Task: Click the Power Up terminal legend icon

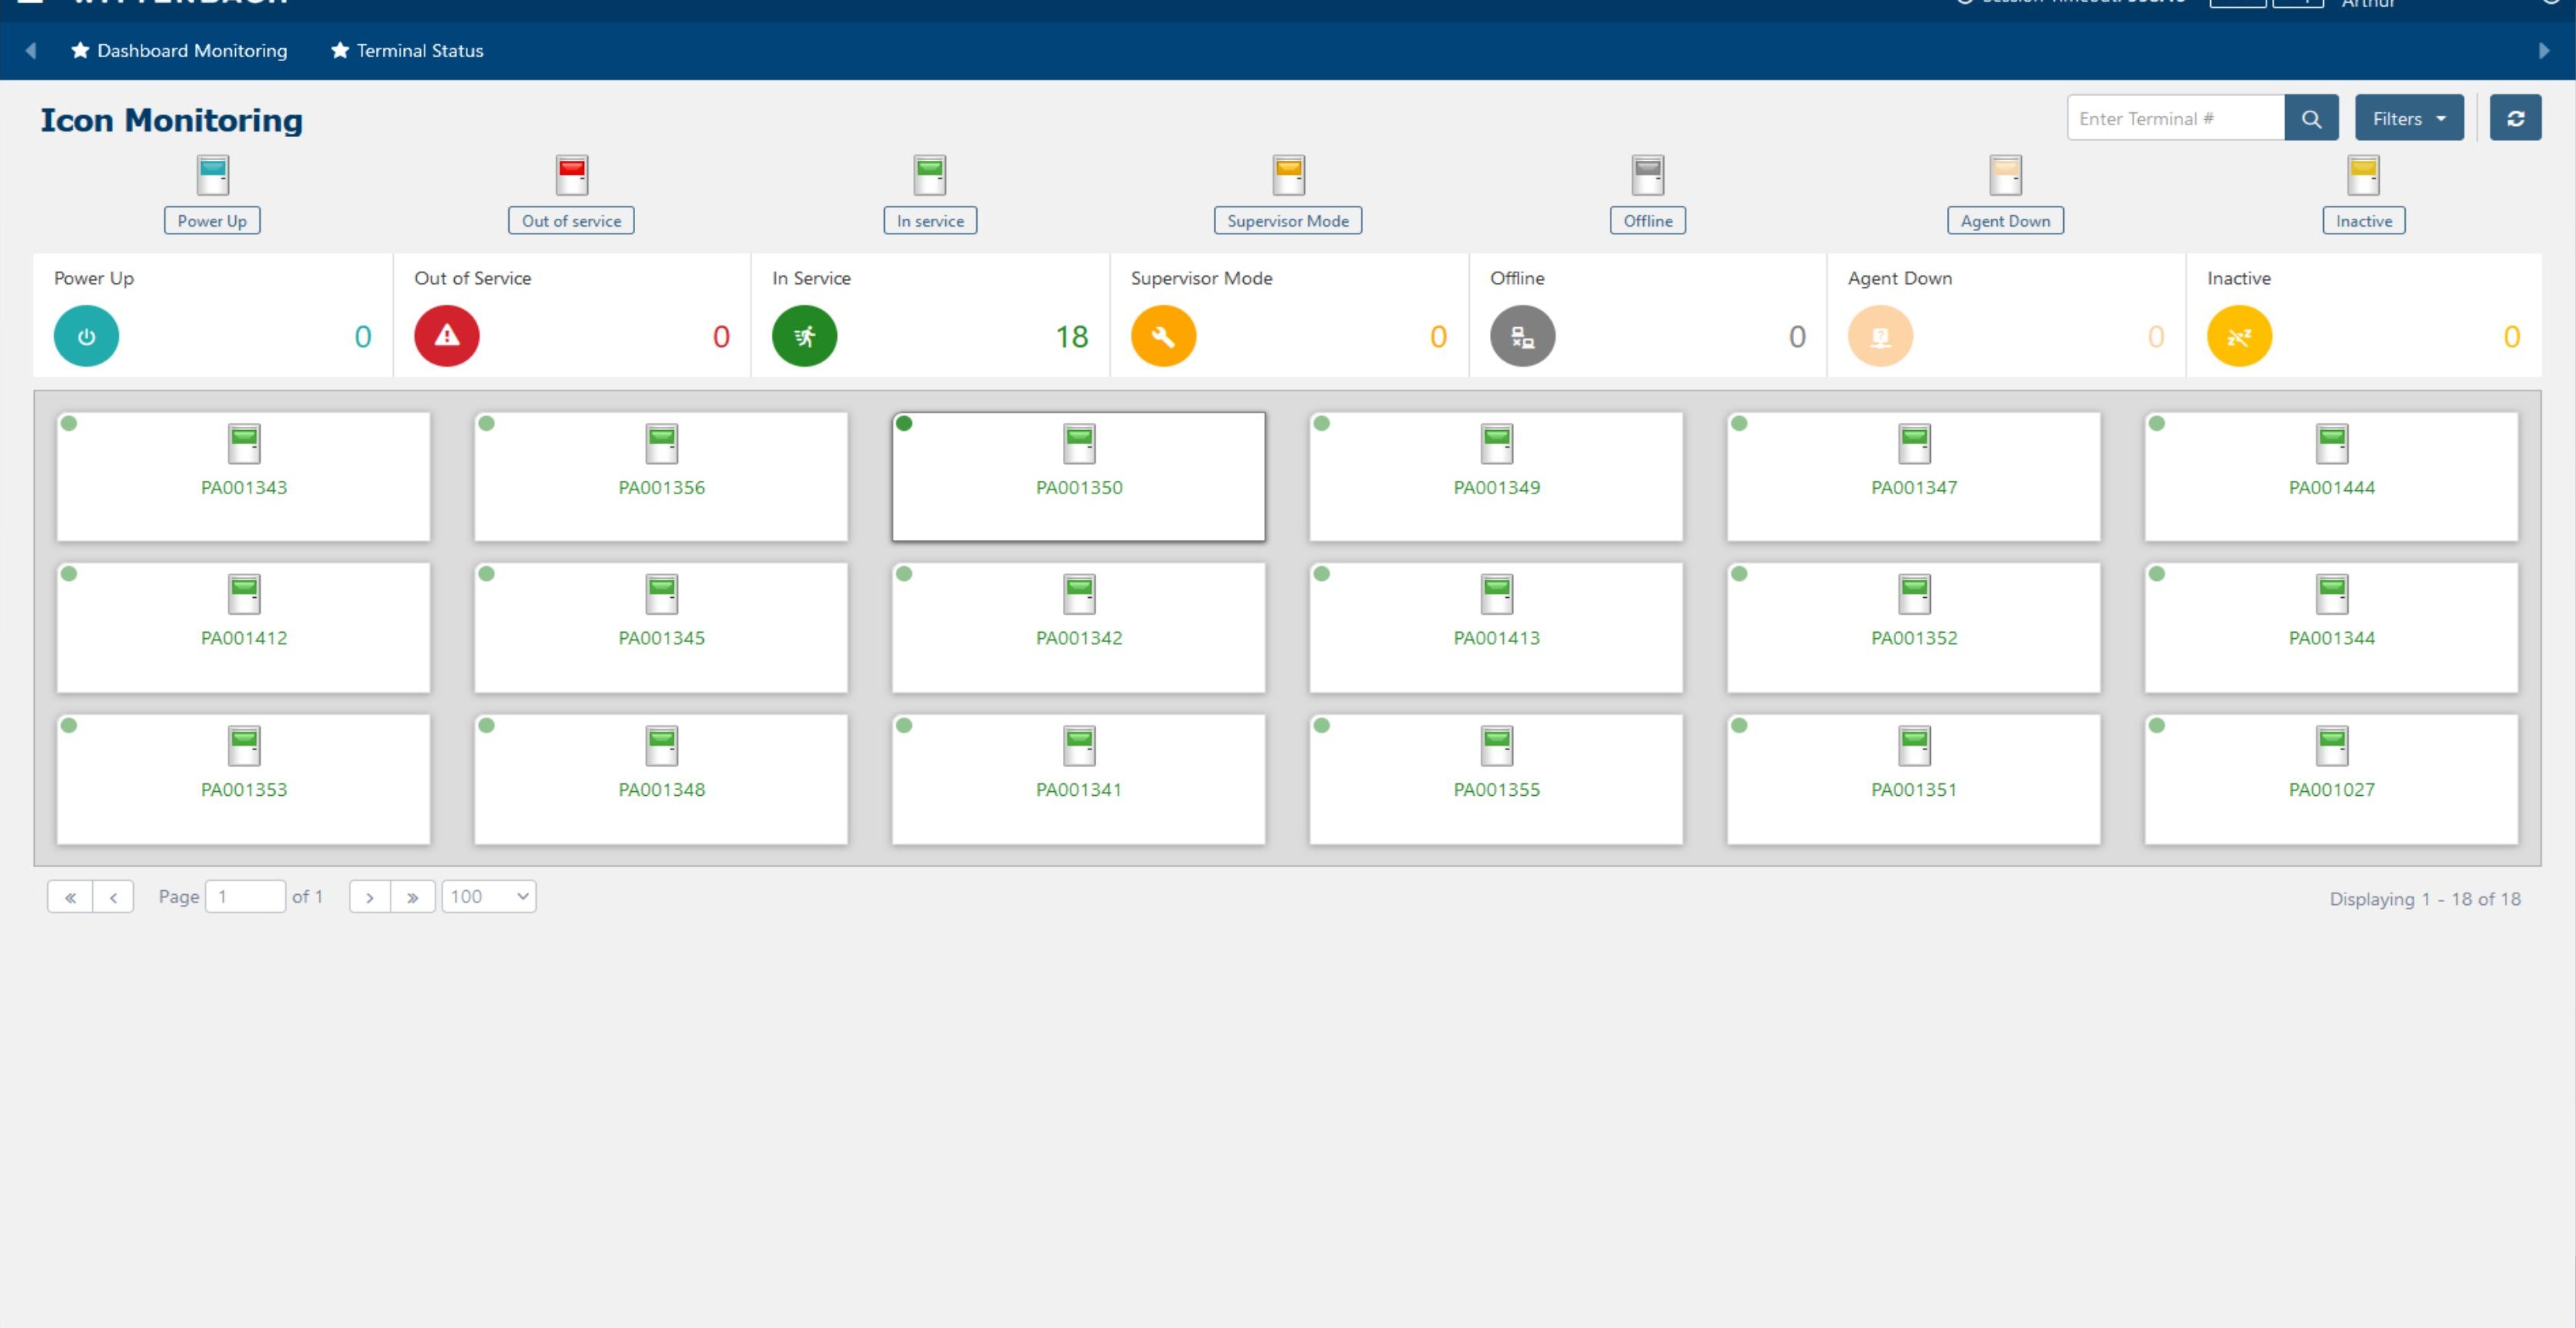Action: tap(213, 175)
